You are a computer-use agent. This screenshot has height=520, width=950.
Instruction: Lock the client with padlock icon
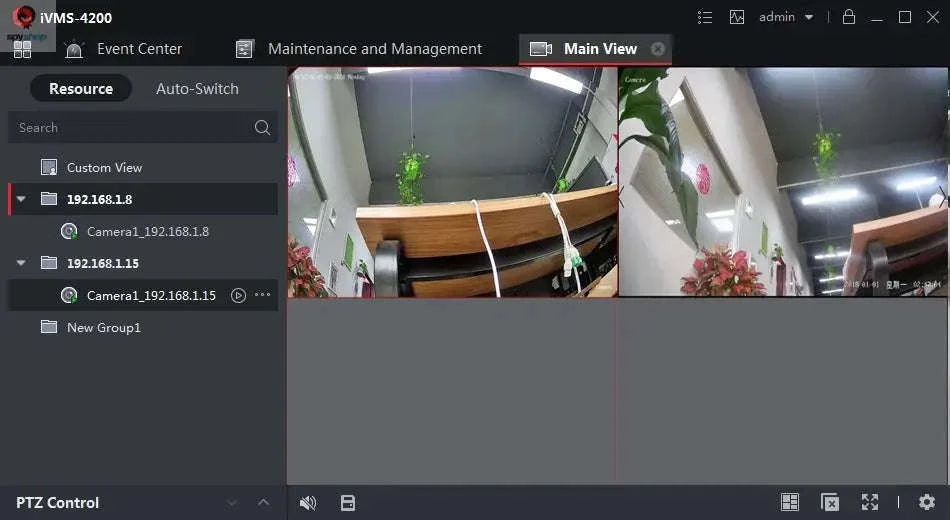(849, 17)
